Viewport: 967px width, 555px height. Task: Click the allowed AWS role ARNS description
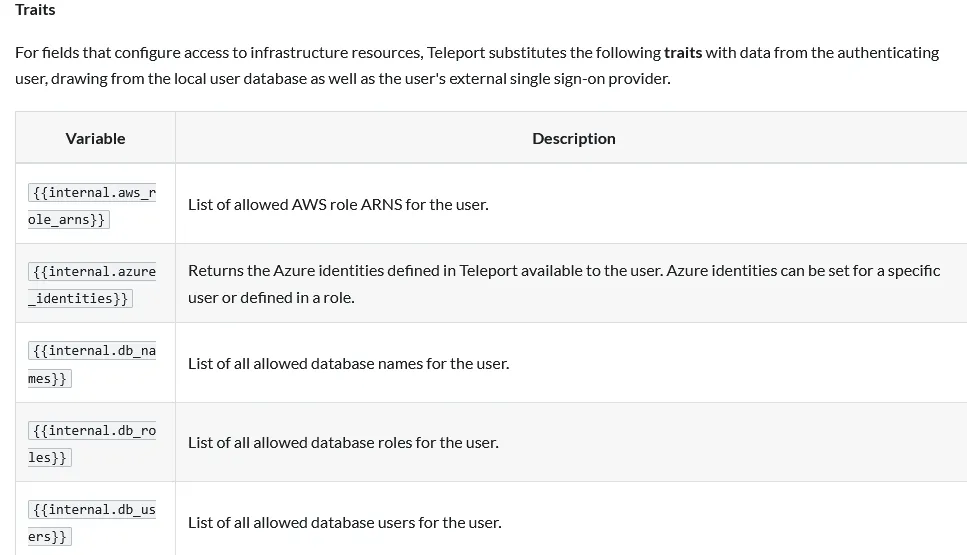(338, 205)
